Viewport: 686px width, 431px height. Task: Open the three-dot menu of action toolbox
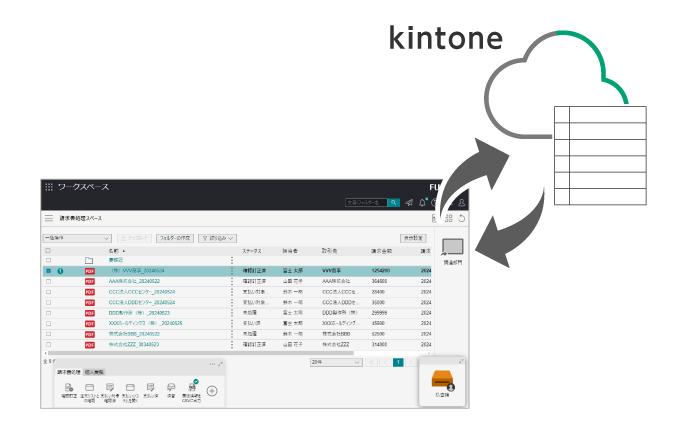(x=212, y=364)
